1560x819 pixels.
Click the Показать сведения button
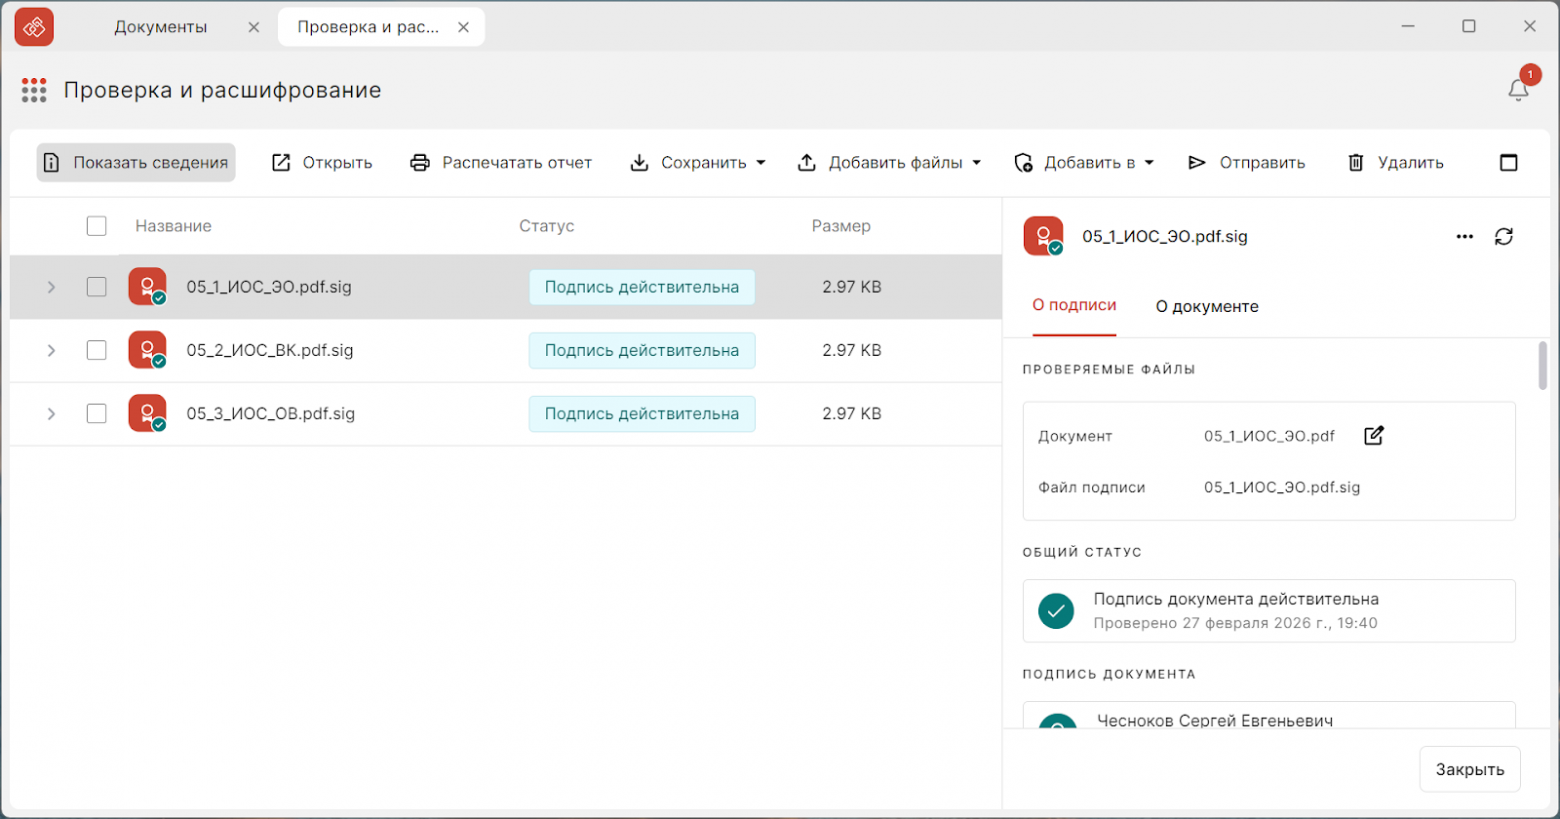[136, 163]
